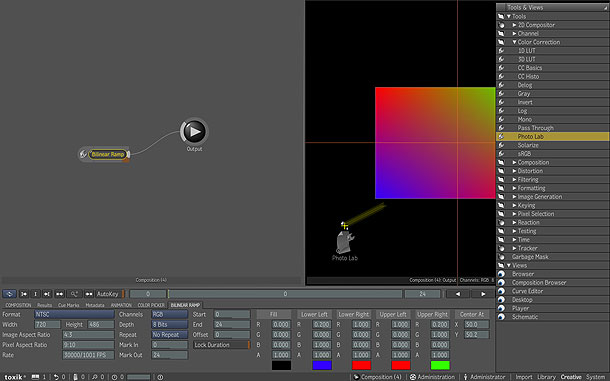Click the loop playback icon in transport bar

click(x=9, y=294)
